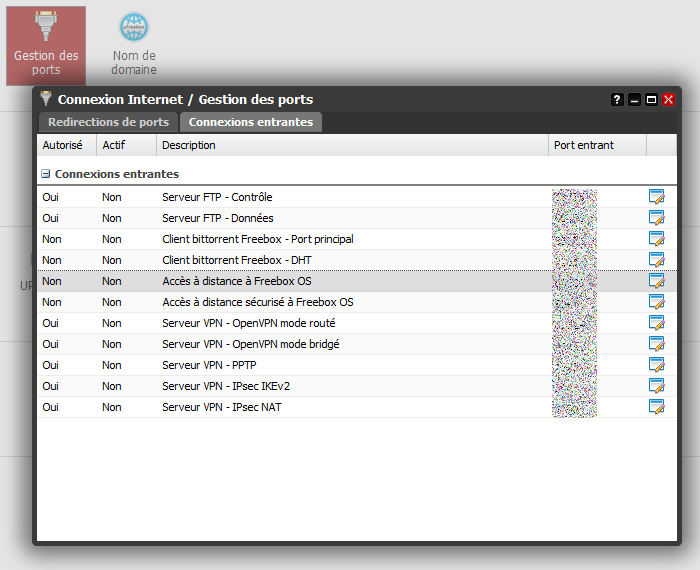Sort by the Port entrant column header

tap(598, 145)
